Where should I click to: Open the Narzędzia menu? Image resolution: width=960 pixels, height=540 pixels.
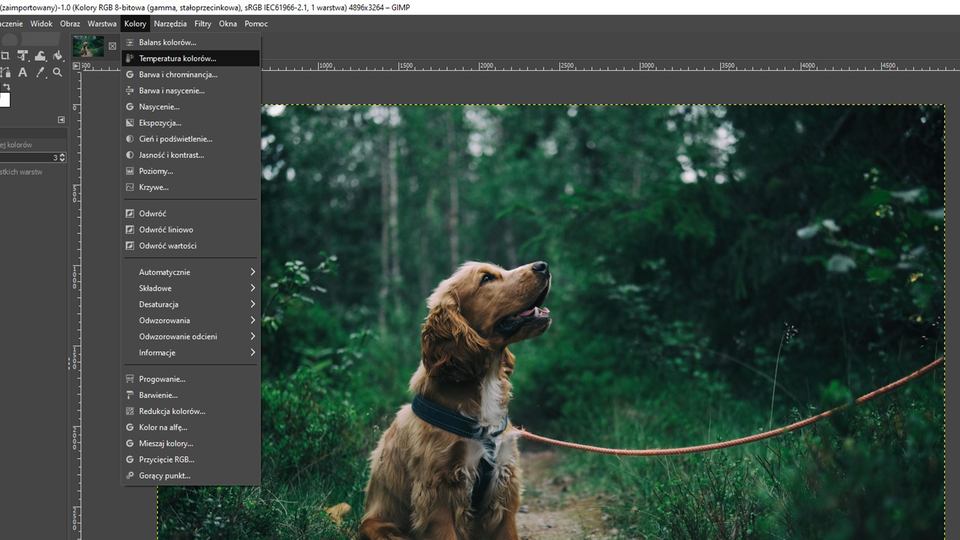pyautogui.click(x=170, y=23)
